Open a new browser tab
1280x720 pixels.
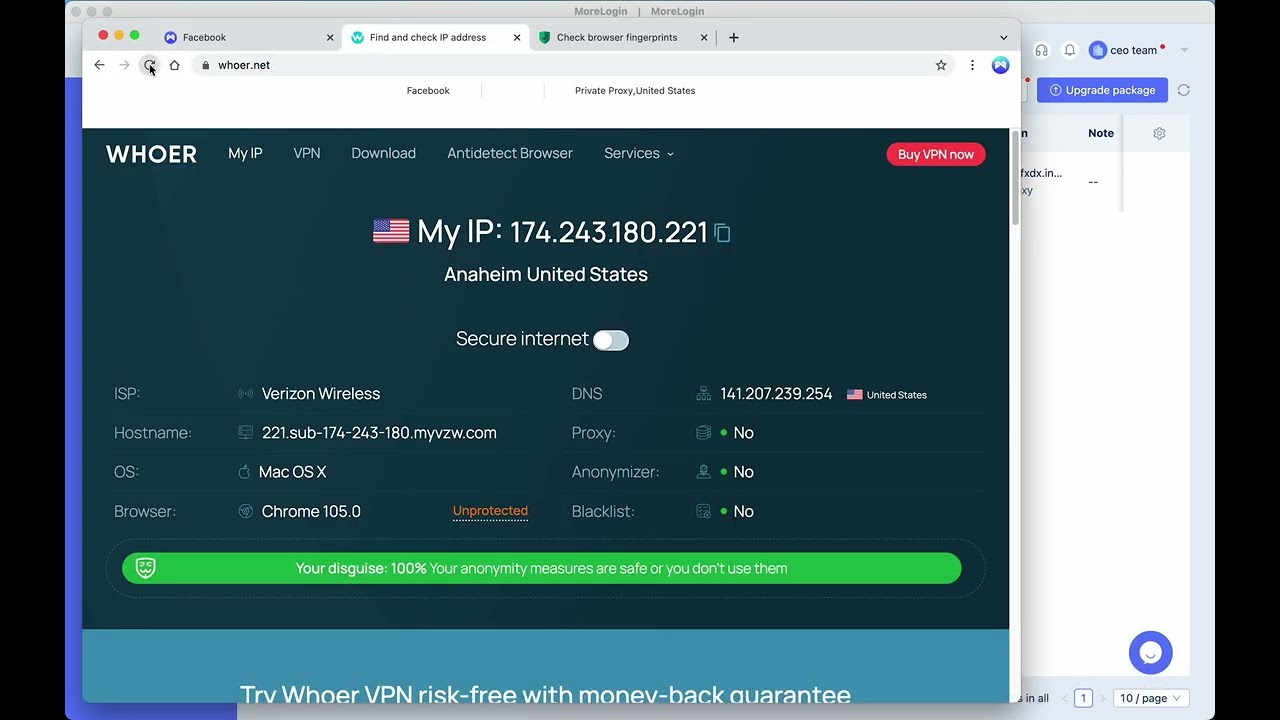(734, 37)
